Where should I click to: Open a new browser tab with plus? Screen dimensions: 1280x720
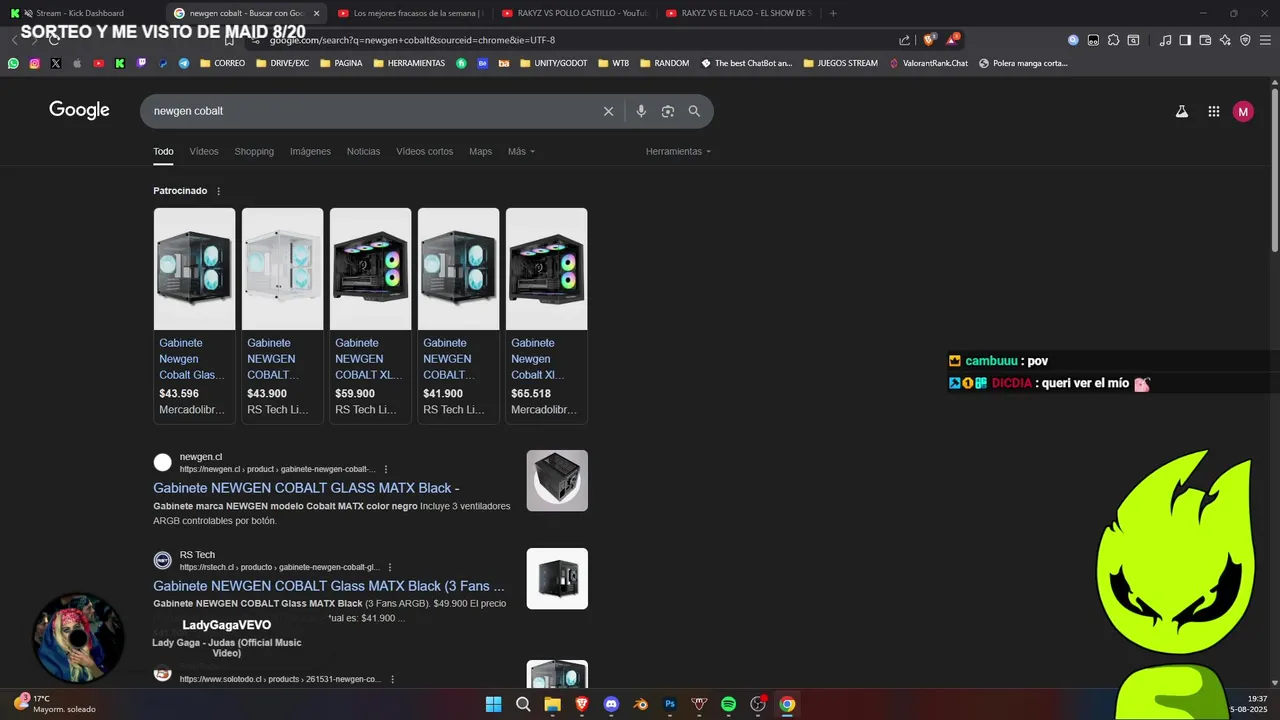tap(833, 13)
